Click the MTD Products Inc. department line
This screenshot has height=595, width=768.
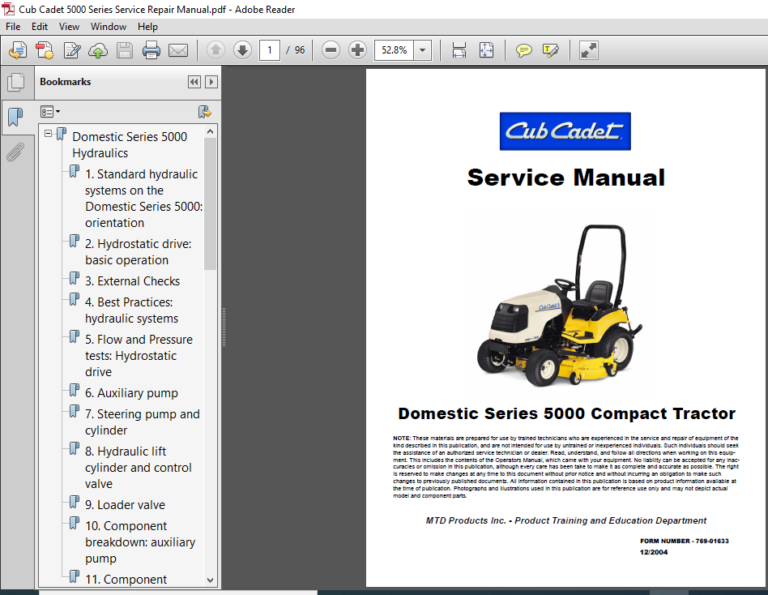pos(566,521)
